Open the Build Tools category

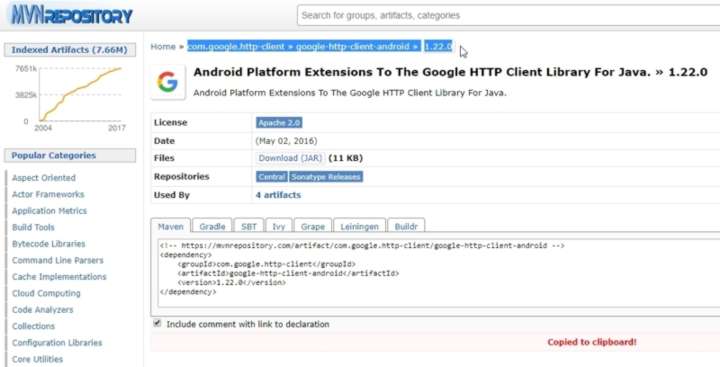(33, 227)
